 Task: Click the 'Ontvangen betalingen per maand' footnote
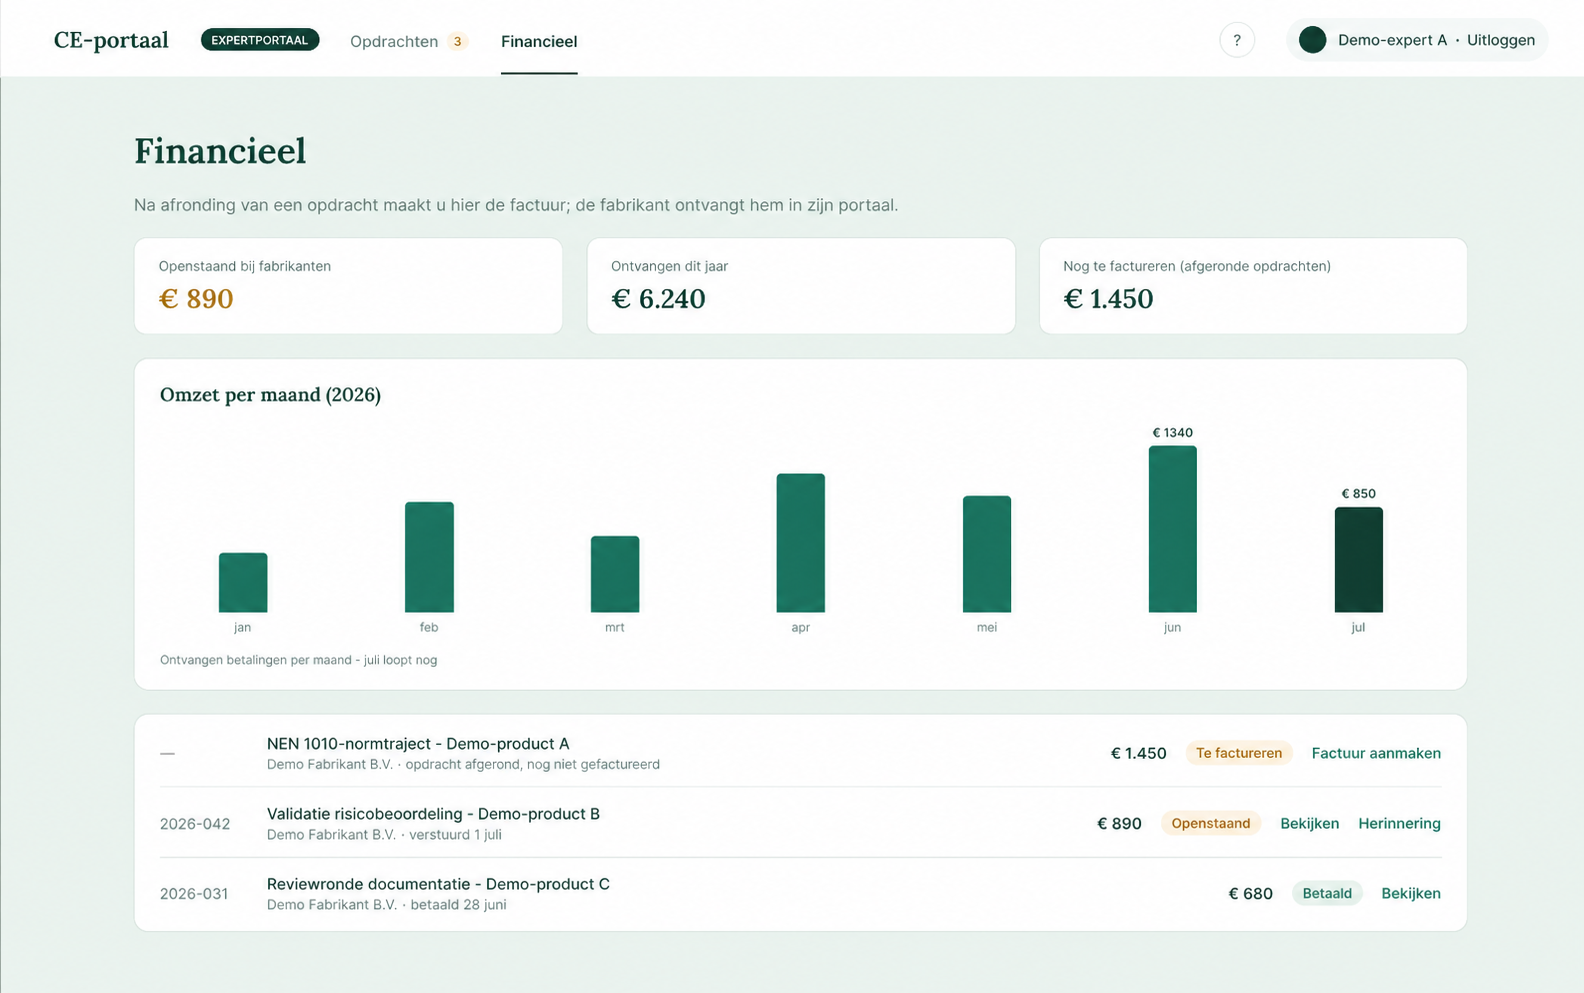(x=298, y=660)
